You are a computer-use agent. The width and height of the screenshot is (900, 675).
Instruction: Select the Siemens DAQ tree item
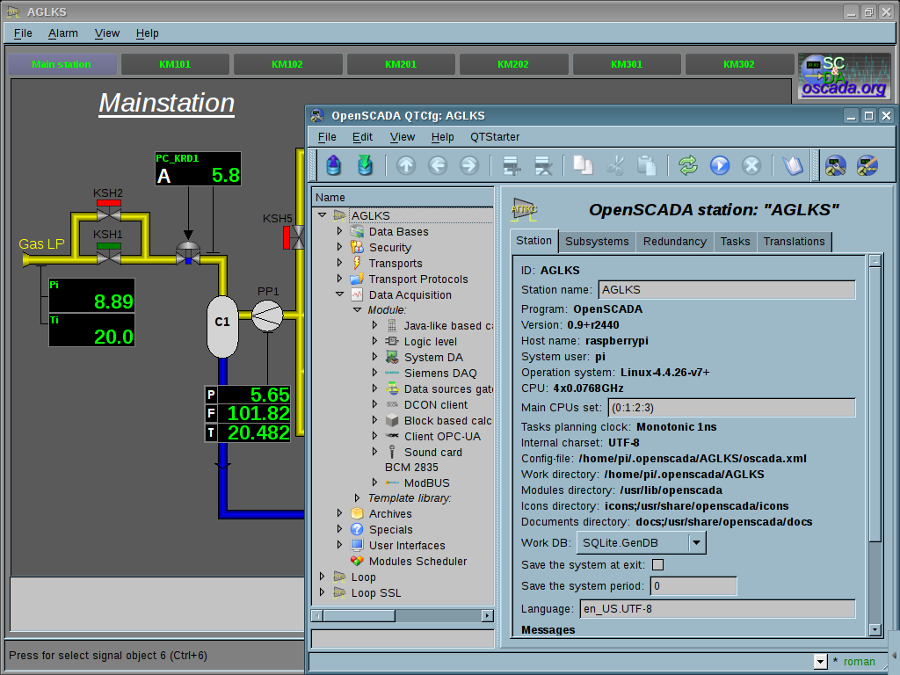click(x=440, y=373)
